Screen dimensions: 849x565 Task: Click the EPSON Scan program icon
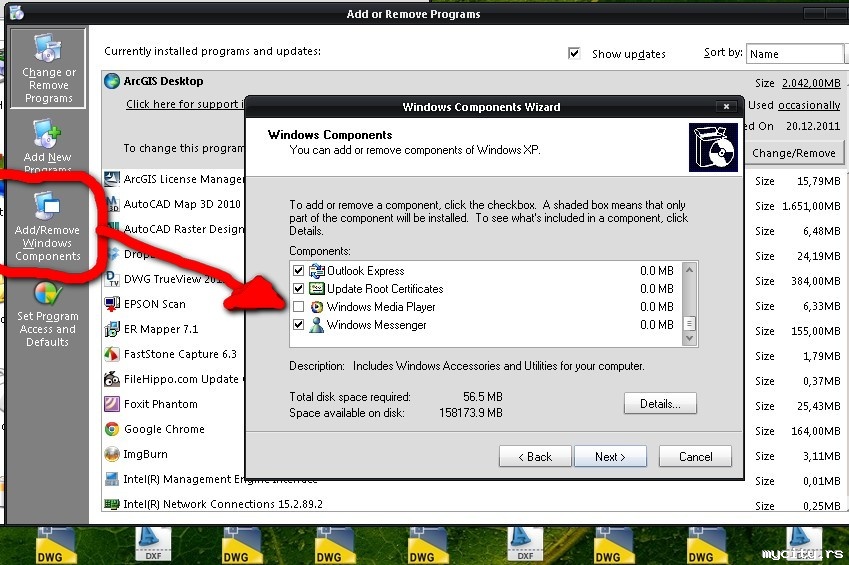[112, 304]
